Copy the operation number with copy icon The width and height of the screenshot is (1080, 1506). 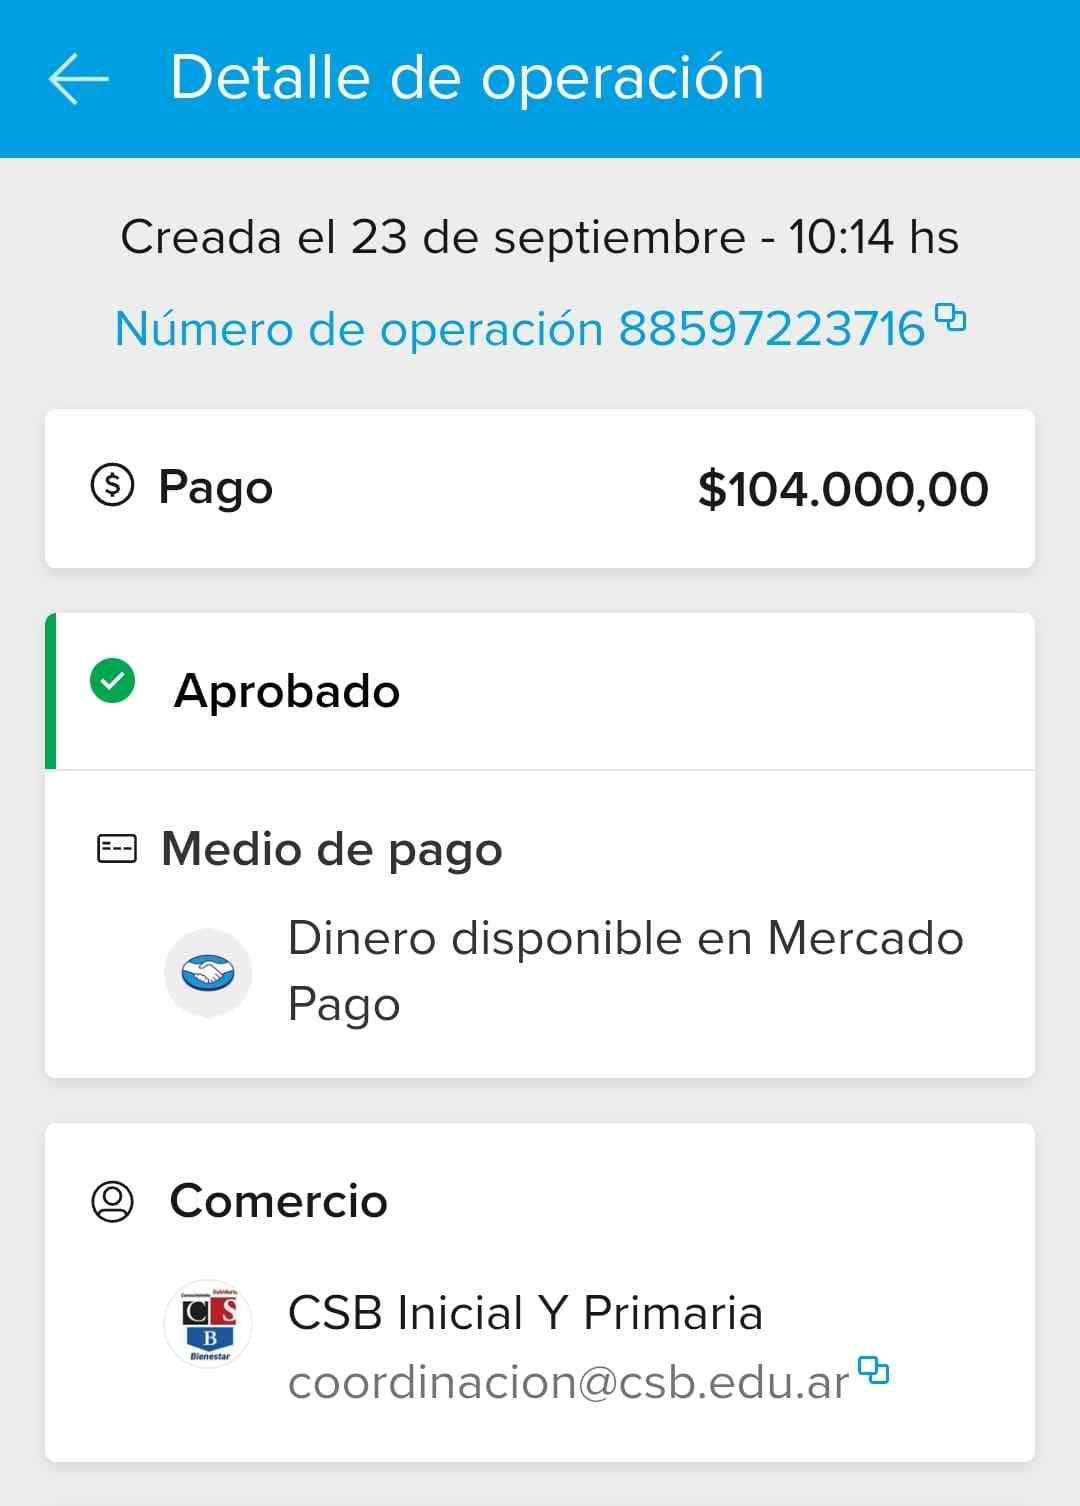[950, 317]
